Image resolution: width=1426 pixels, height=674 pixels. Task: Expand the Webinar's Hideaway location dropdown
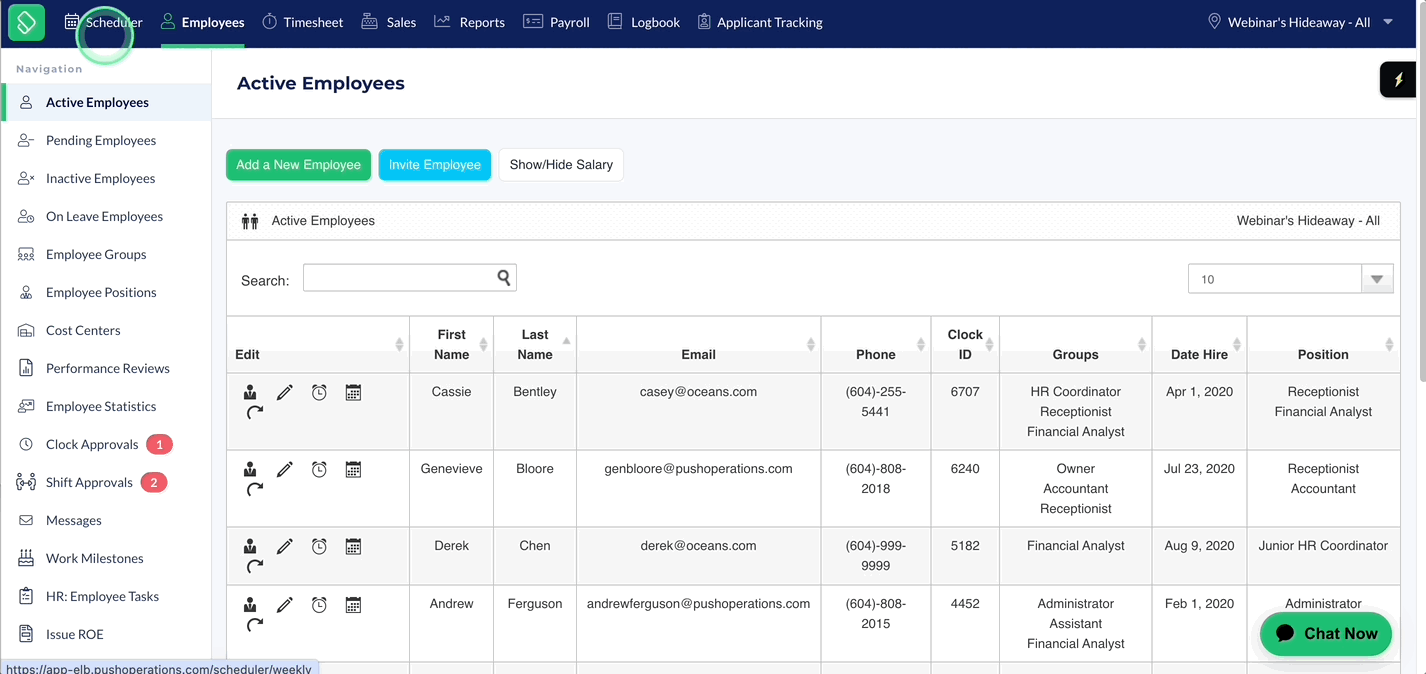[x=1300, y=22]
